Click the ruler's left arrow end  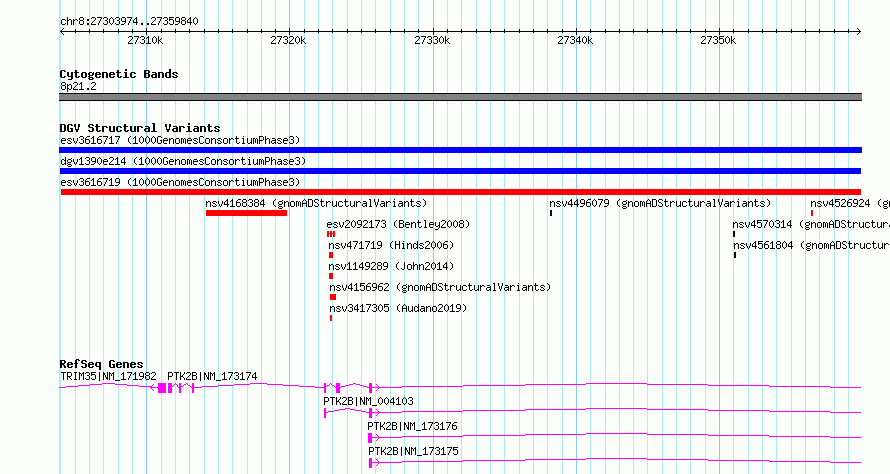[x=62, y=32]
